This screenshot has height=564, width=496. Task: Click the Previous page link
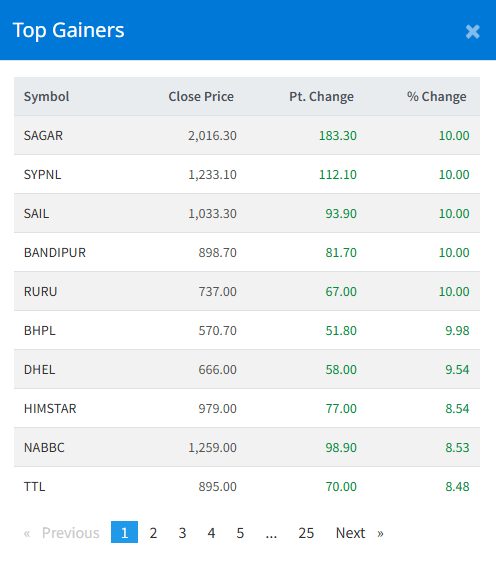(x=62, y=533)
